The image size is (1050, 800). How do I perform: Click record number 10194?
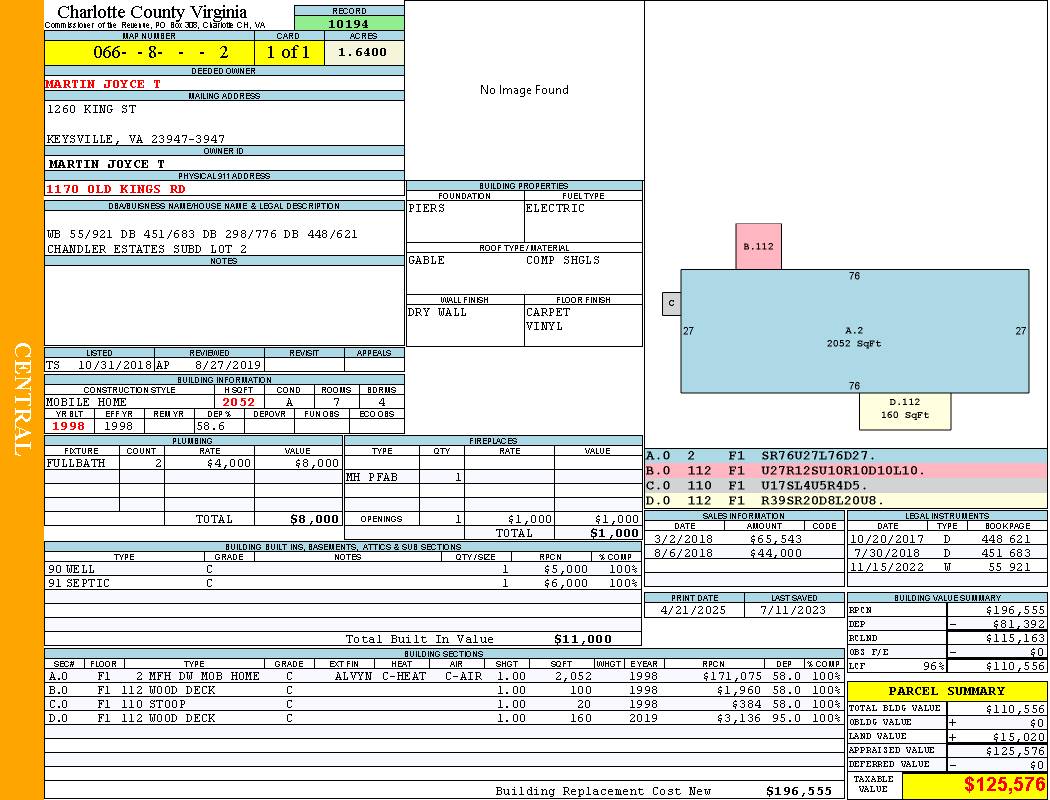pos(348,23)
